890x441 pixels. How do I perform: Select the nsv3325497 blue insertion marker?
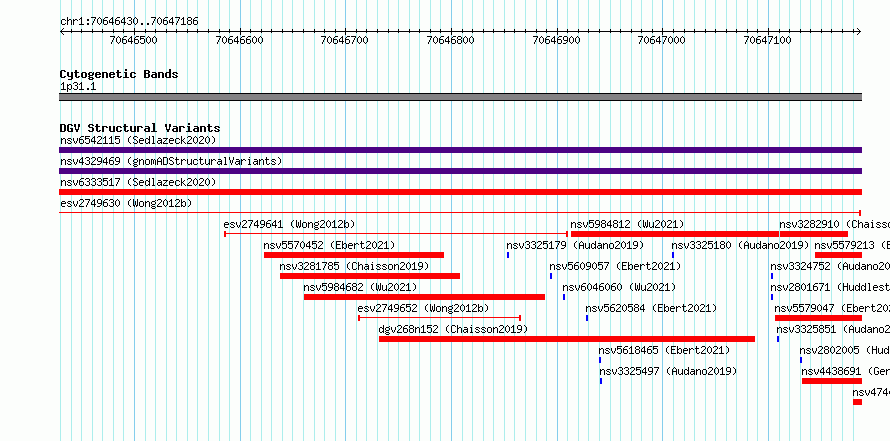601,381
